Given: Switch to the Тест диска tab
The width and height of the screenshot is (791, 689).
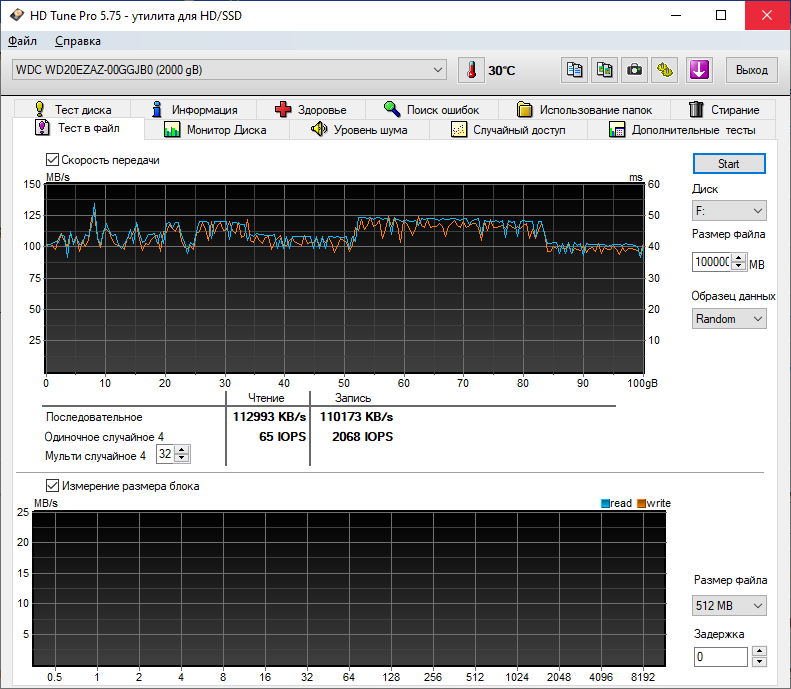Looking at the screenshot, I should (x=73, y=109).
